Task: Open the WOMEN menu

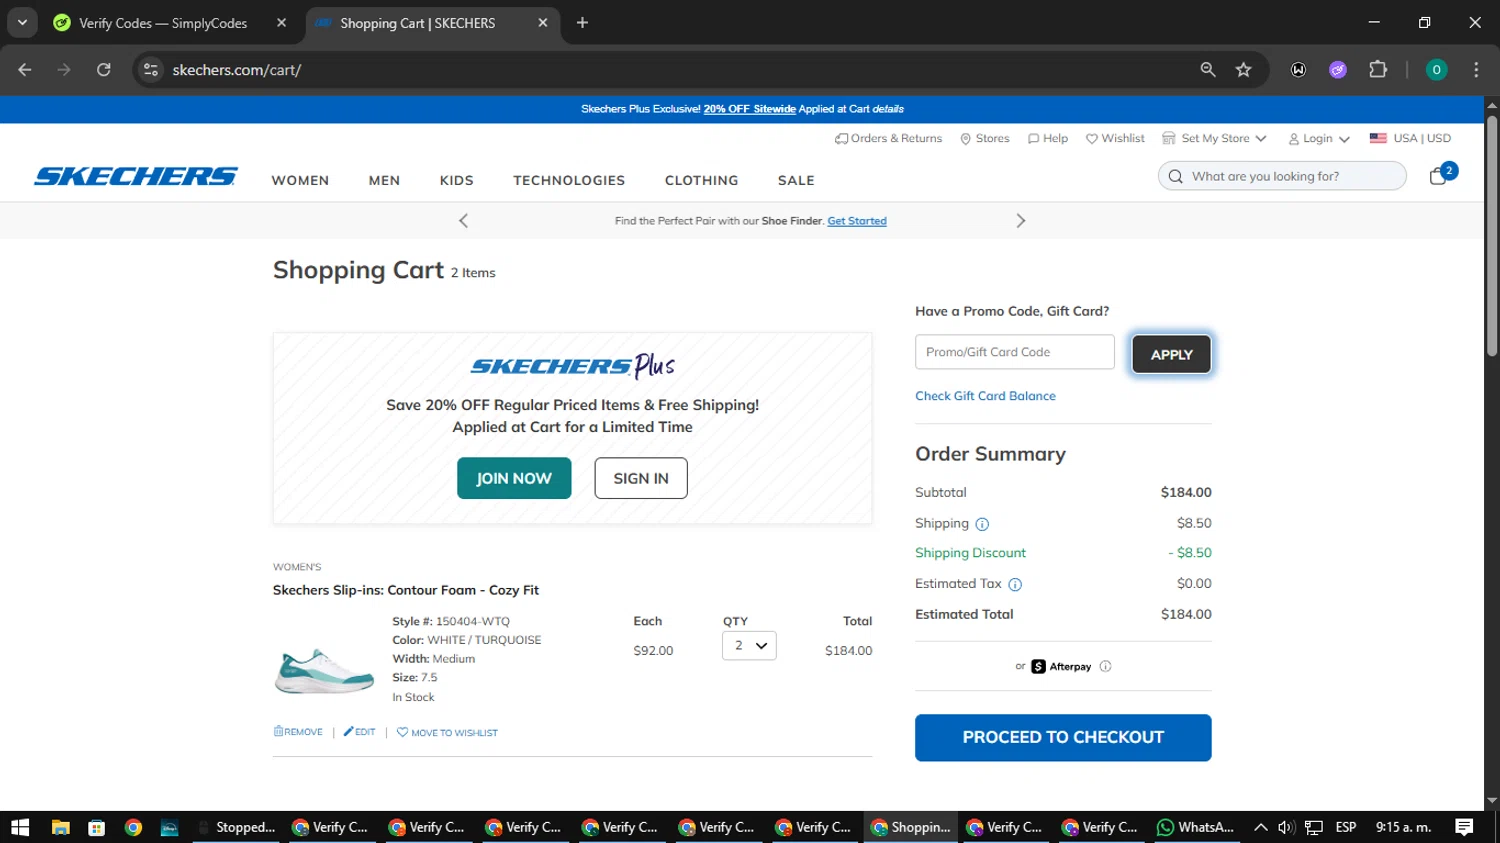Action: click(300, 181)
